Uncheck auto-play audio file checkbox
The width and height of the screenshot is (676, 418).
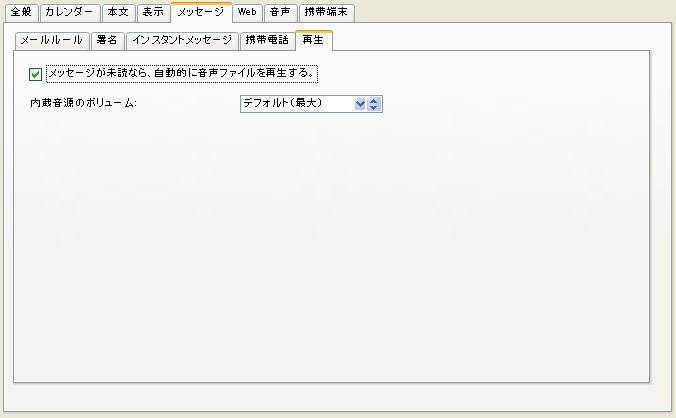tap(35, 74)
